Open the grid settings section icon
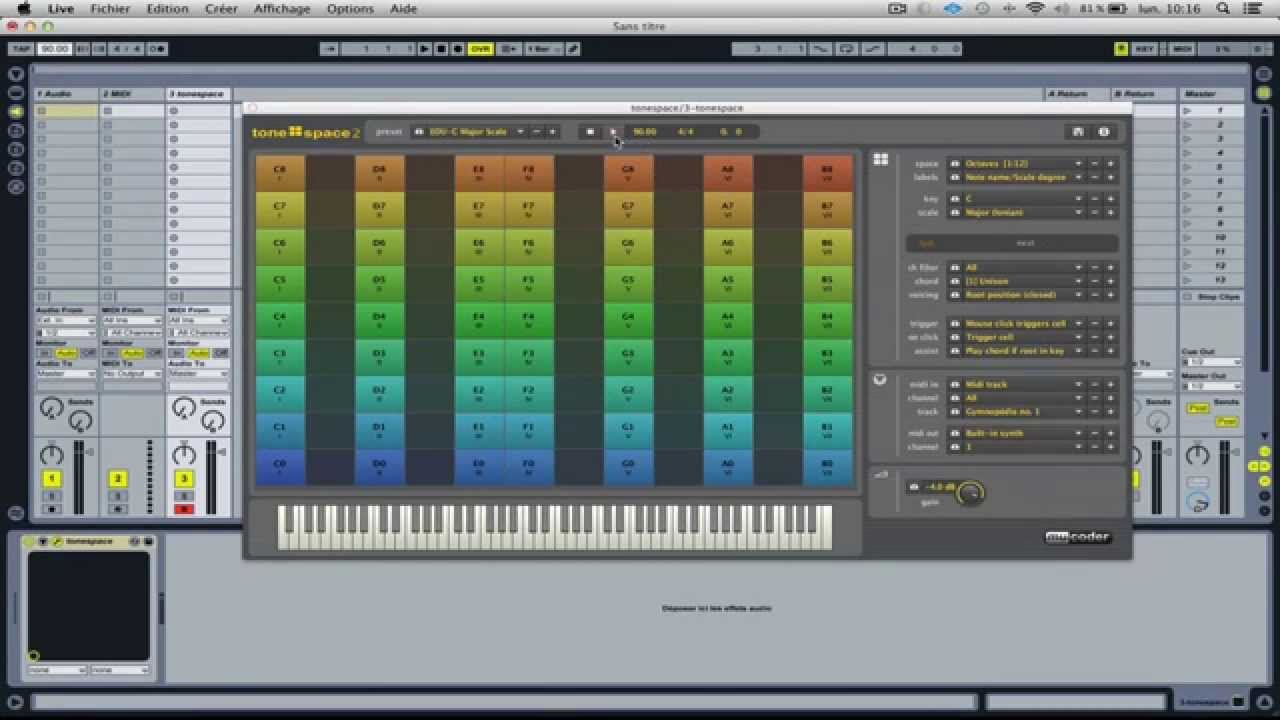This screenshot has width=1280, height=720. (880, 159)
